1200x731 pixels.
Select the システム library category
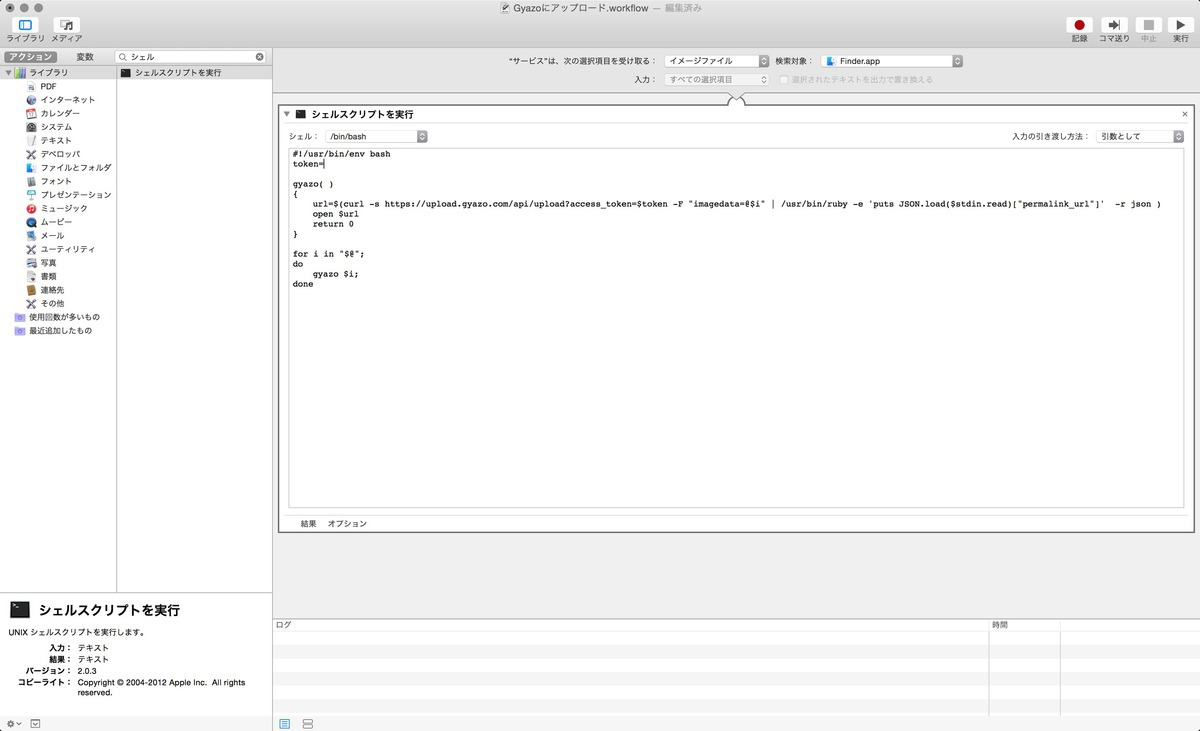click(56, 127)
